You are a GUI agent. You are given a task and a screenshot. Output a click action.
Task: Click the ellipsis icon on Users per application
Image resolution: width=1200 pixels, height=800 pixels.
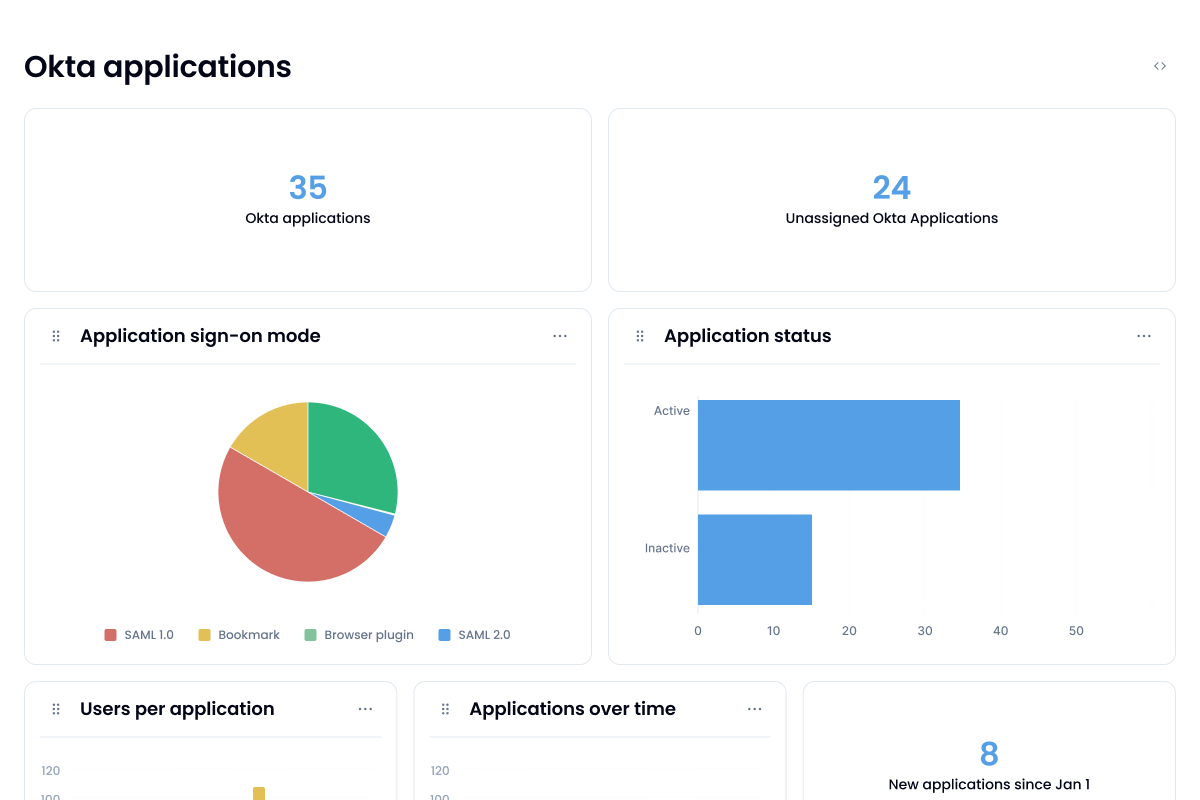[x=366, y=709]
